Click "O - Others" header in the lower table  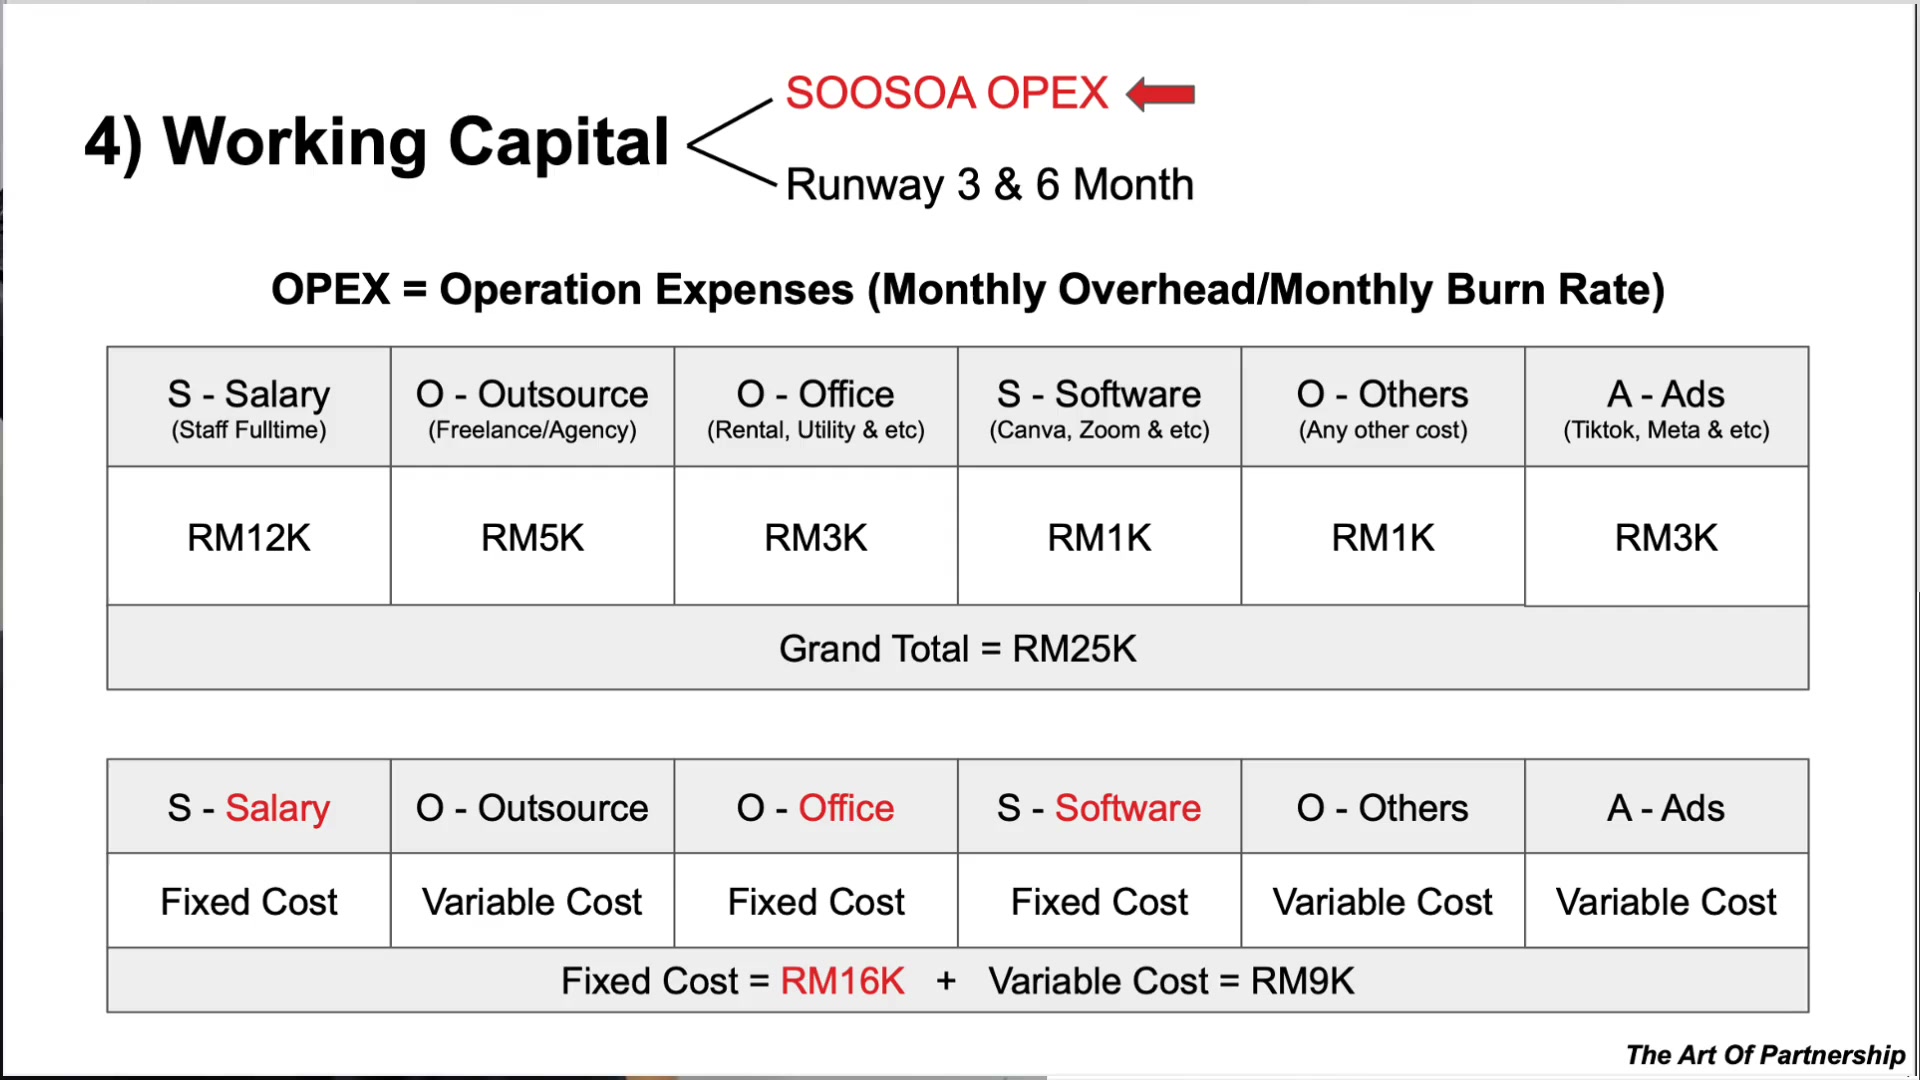coord(1383,807)
